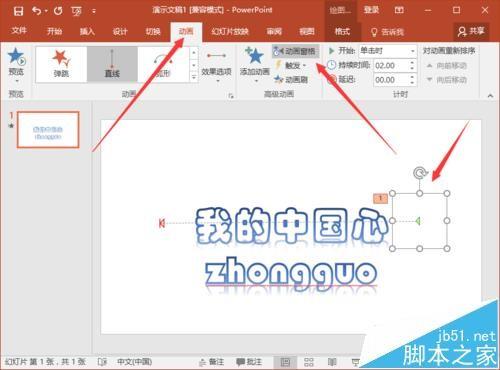
Task: Click 添加动画 add animation star
Action: pos(255,64)
